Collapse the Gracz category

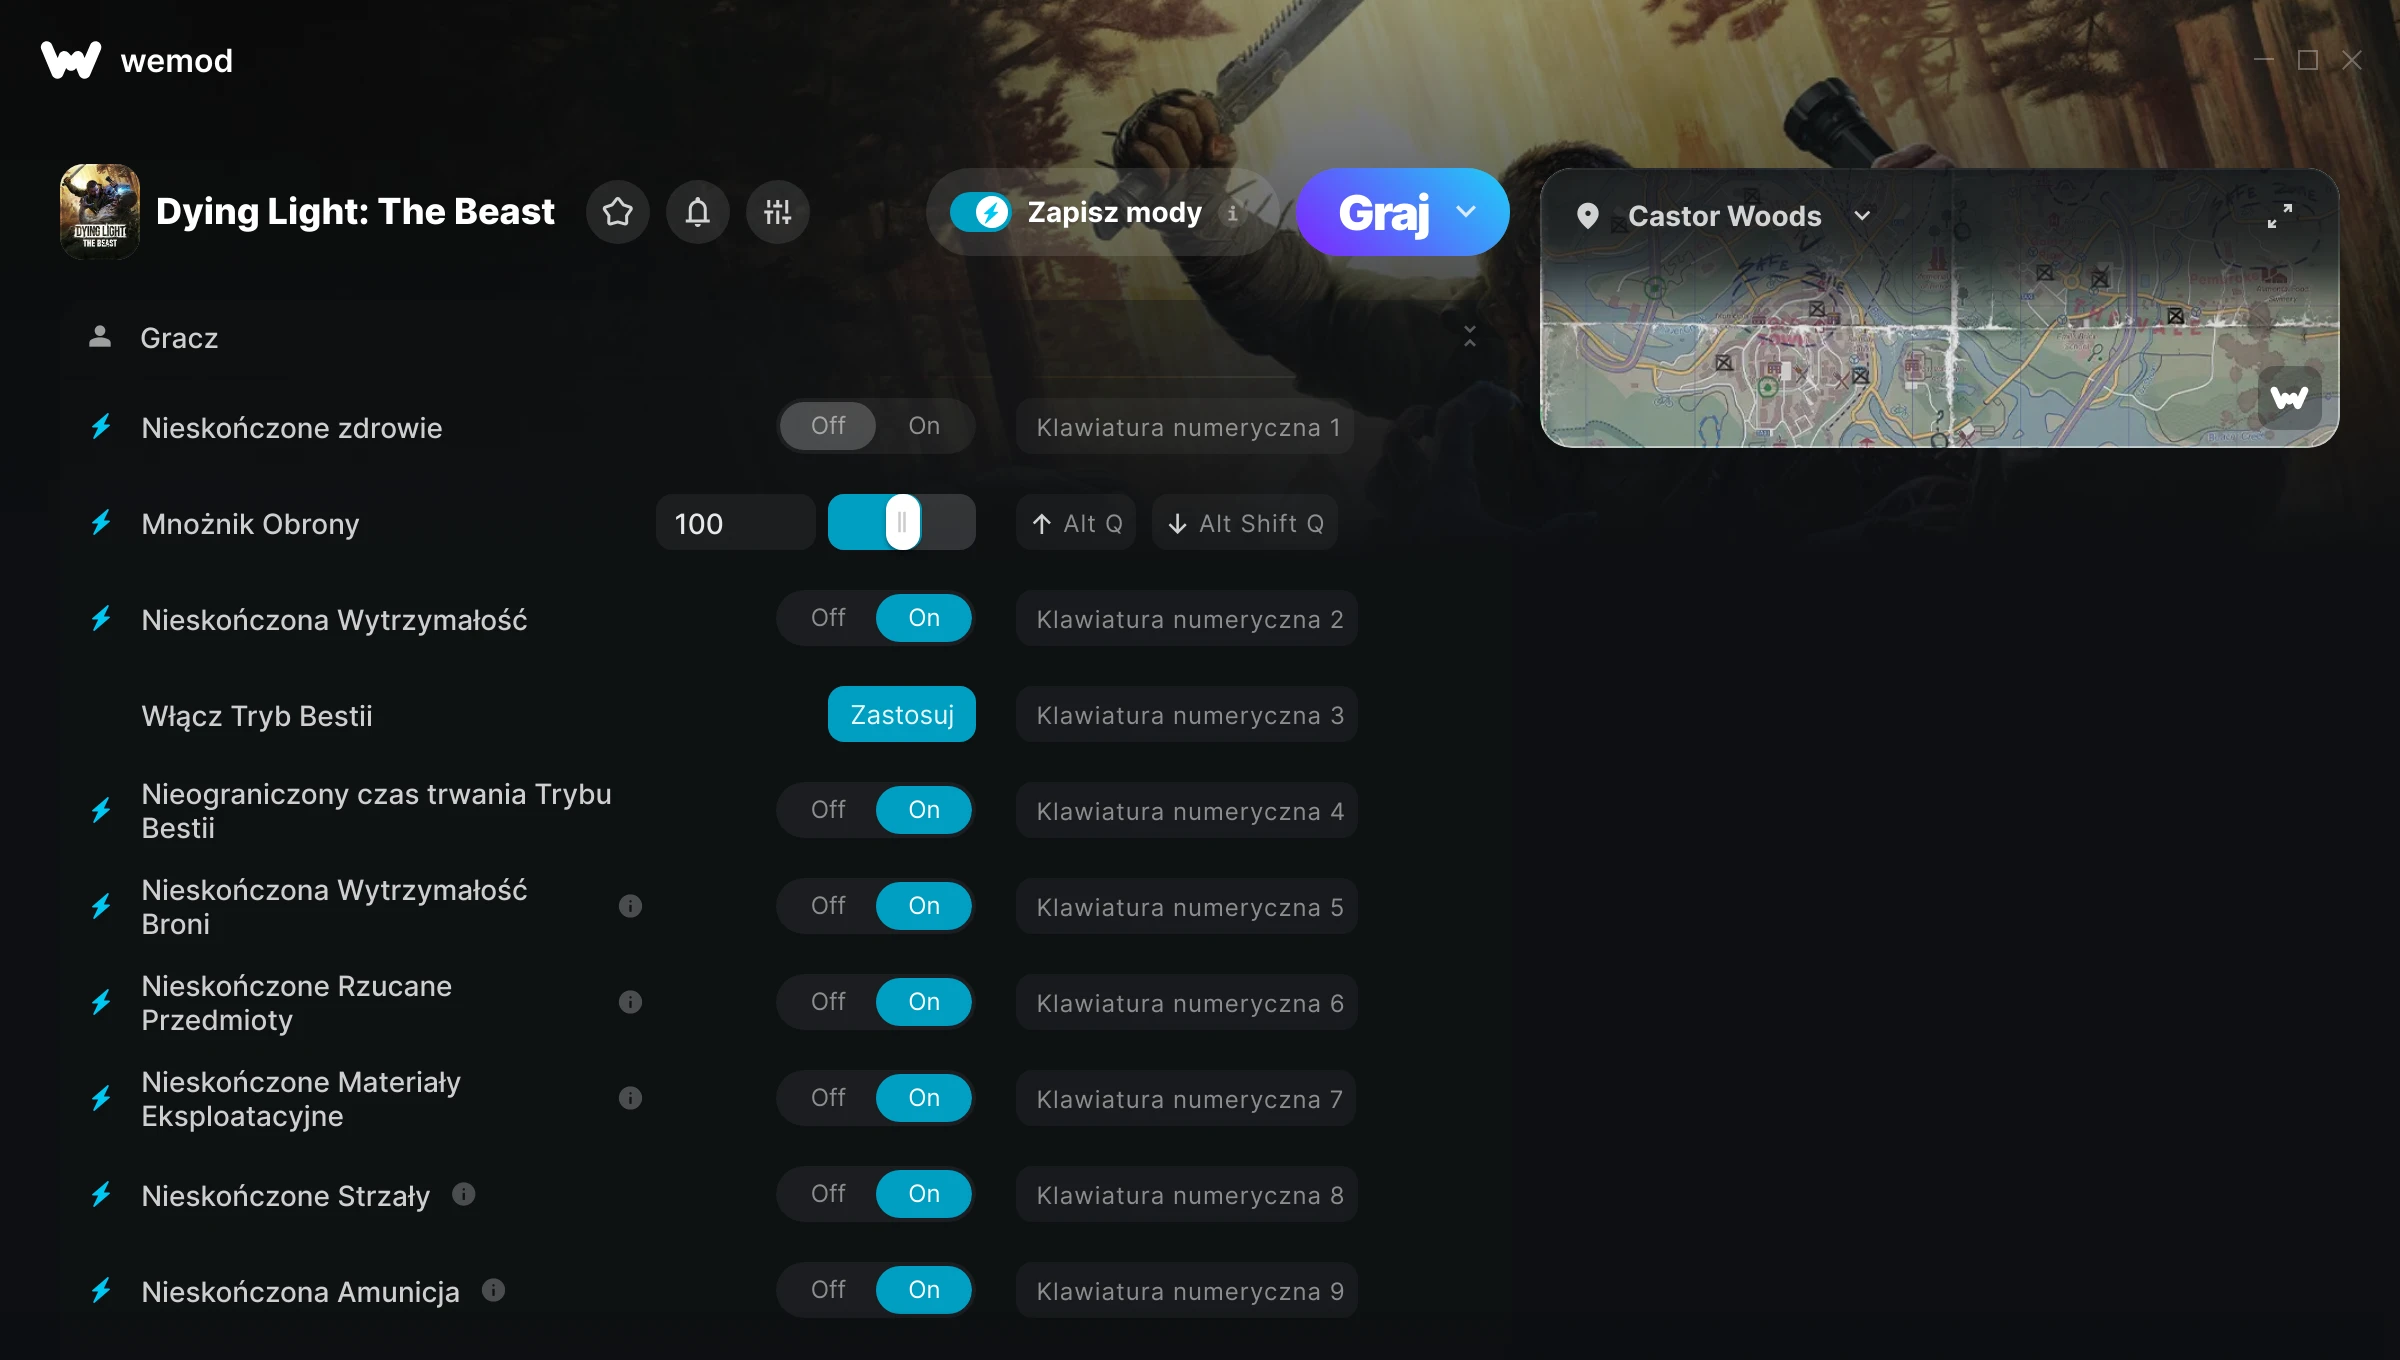point(1469,337)
